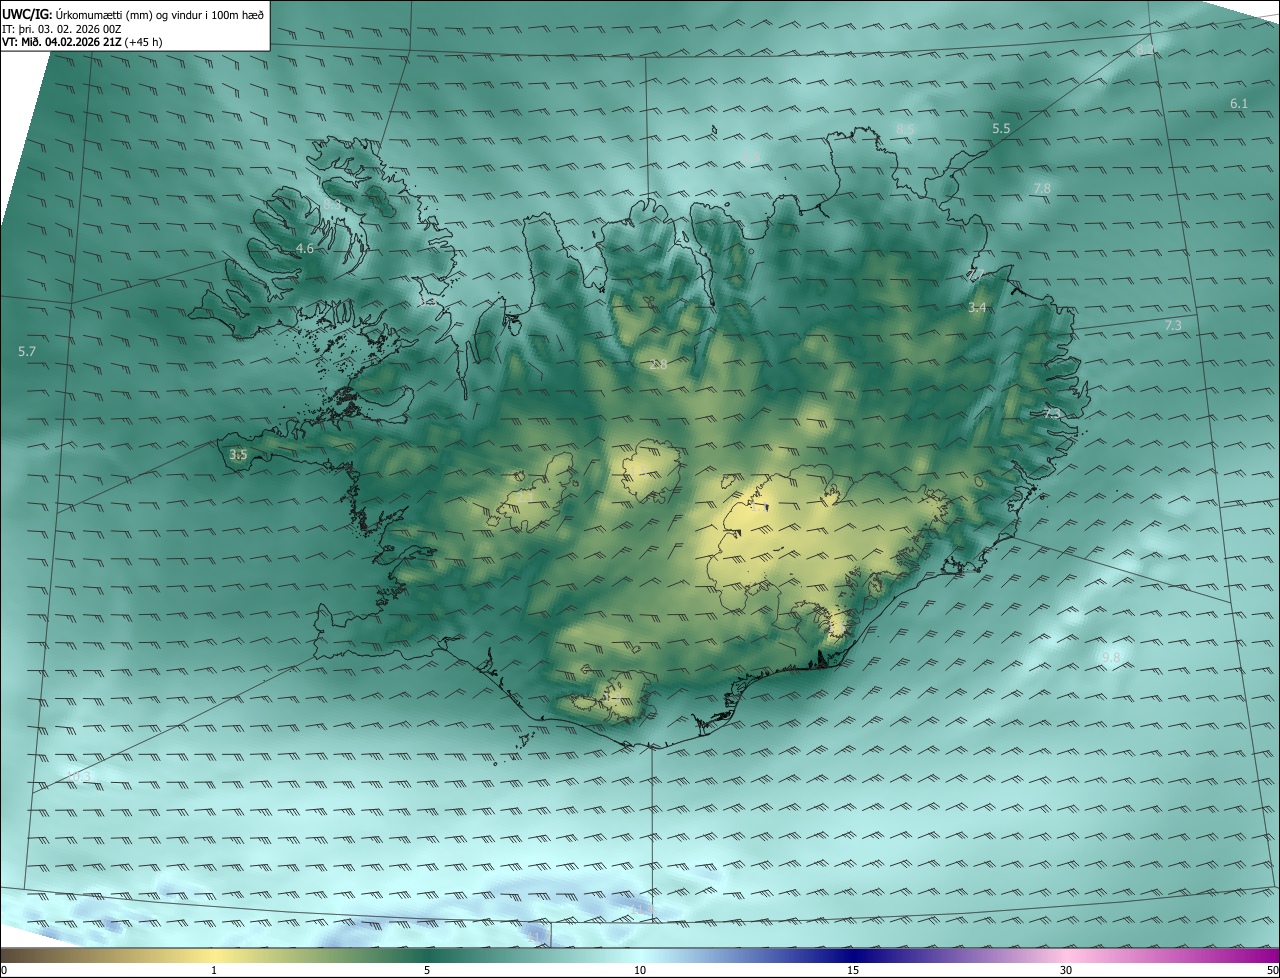Screen dimensions: 1280x978
Task: Click the 30 tick on the color scale
Action: pos(1066,971)
